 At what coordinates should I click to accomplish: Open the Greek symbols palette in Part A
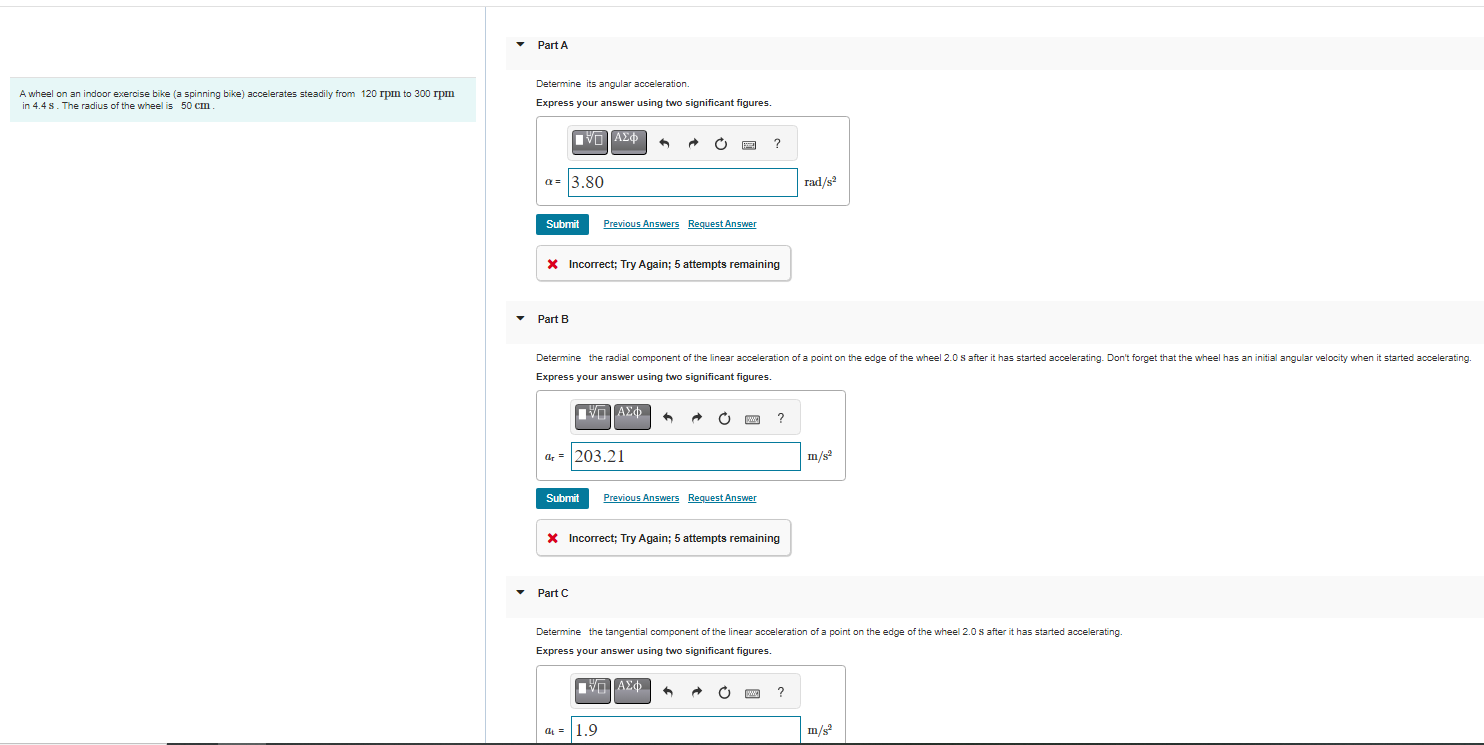(x=628, y=142)
